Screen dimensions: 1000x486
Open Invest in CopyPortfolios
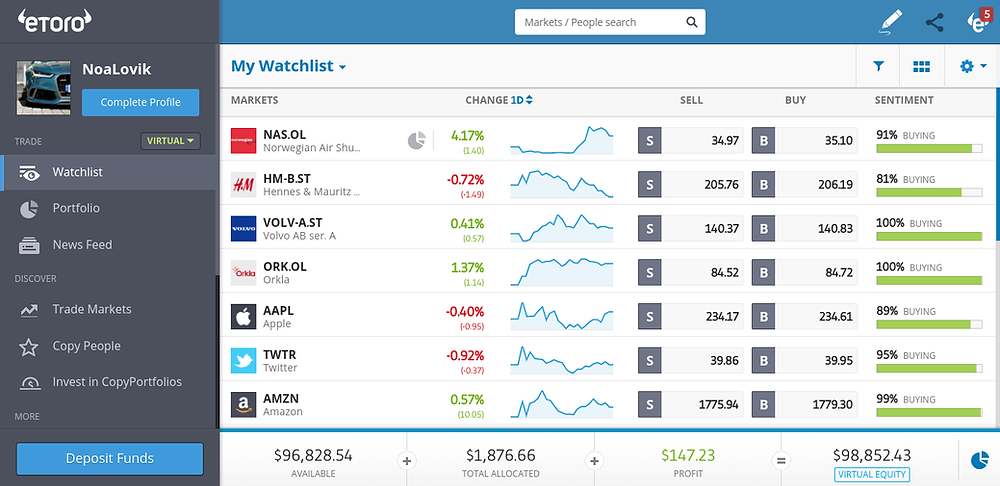109,382
